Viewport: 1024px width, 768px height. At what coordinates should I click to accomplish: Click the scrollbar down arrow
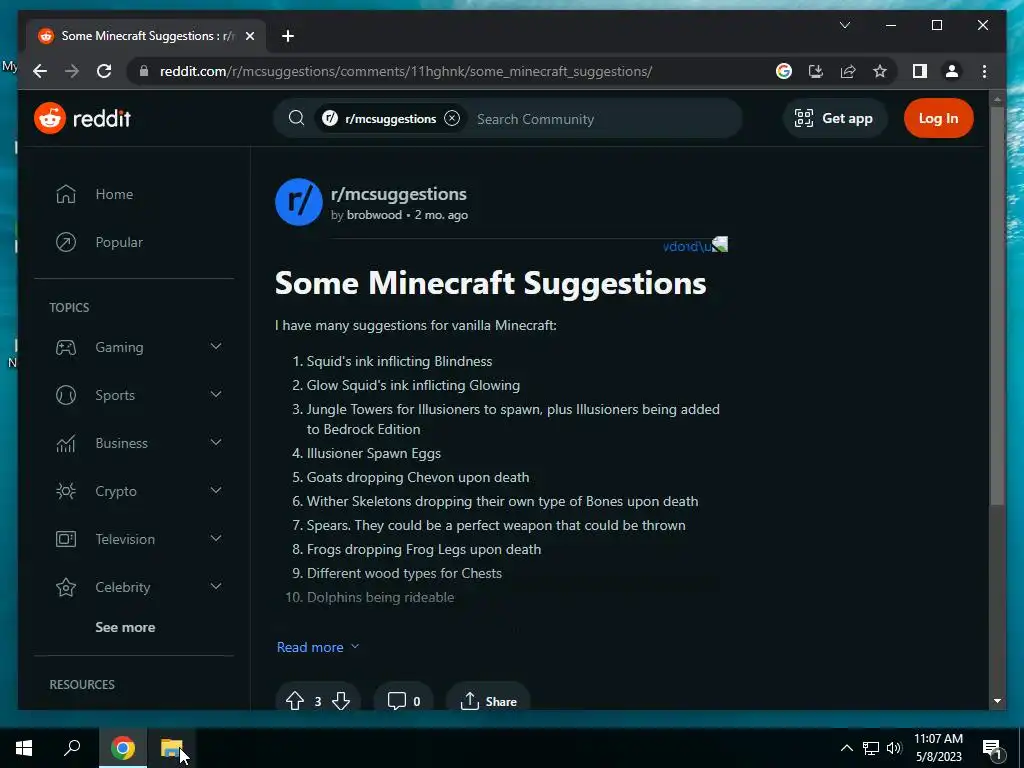(x=997, y=701)
